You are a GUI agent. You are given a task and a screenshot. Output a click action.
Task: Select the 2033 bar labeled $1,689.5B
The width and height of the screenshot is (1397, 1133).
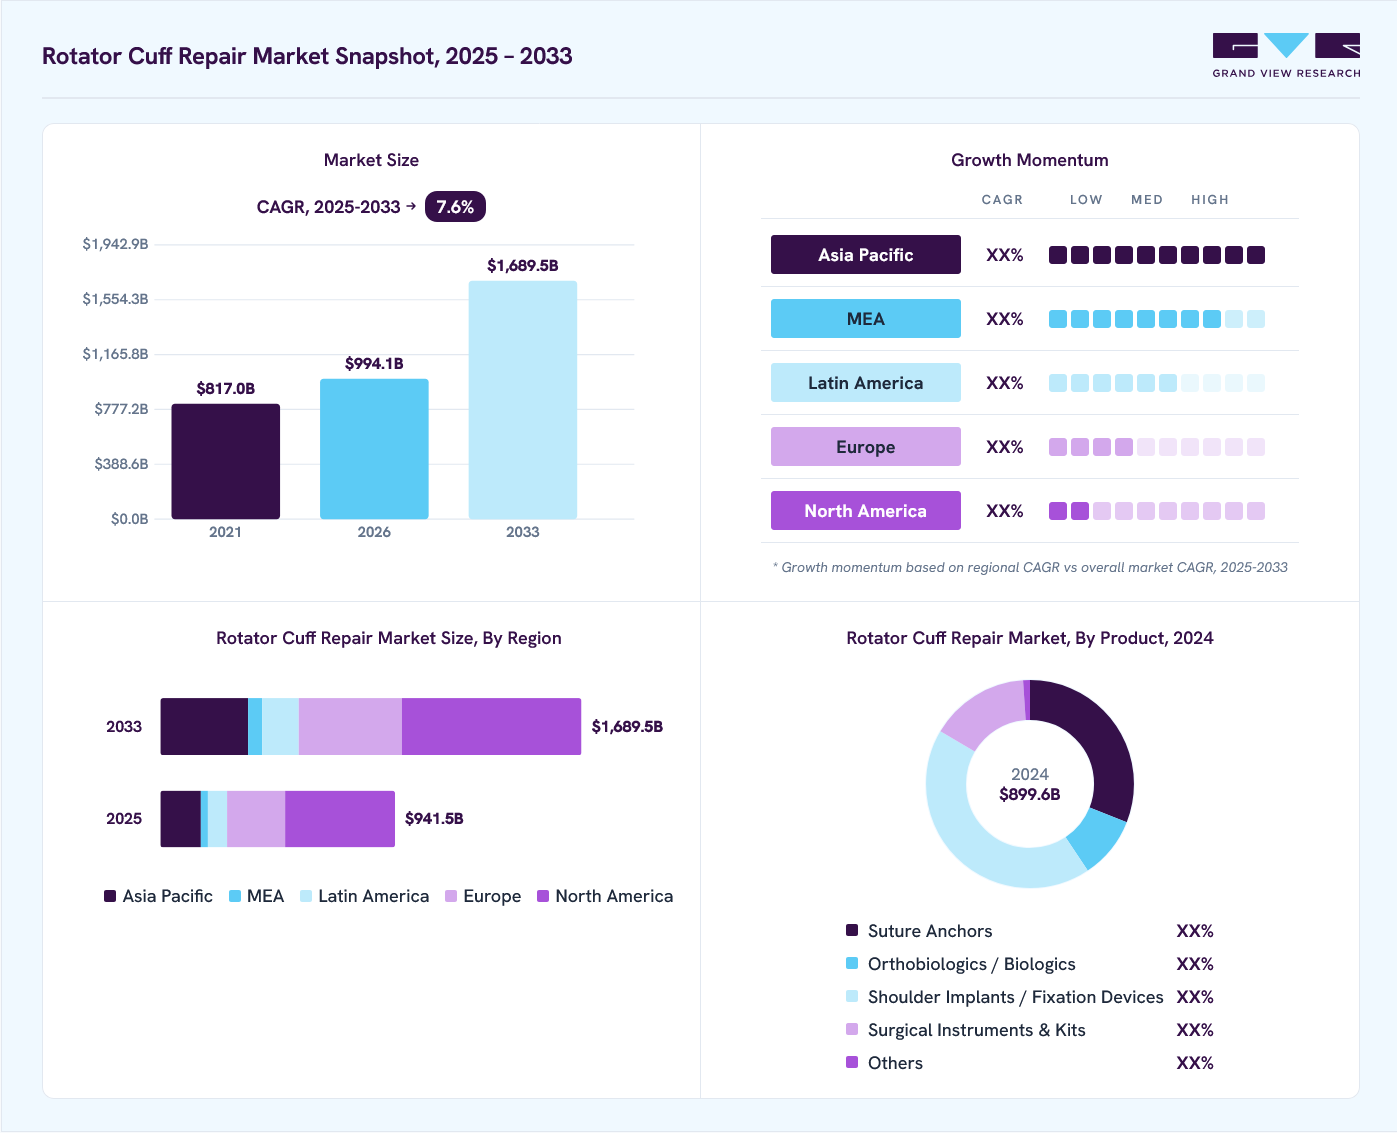(523, 400)
